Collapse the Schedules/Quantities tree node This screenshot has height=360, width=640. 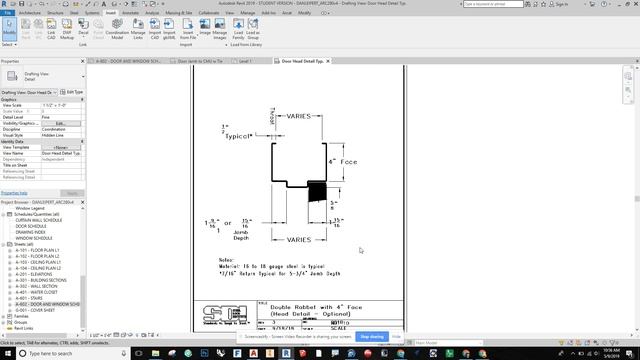[3, 214]
